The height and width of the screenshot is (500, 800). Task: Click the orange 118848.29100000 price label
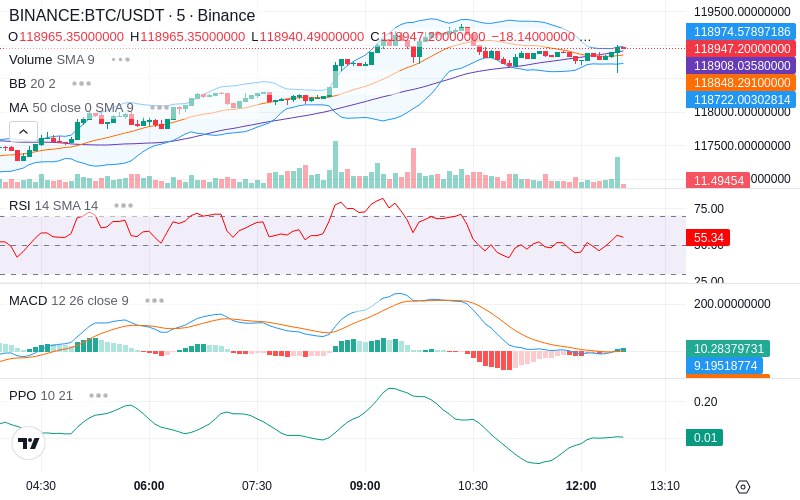tap(741, 82)
